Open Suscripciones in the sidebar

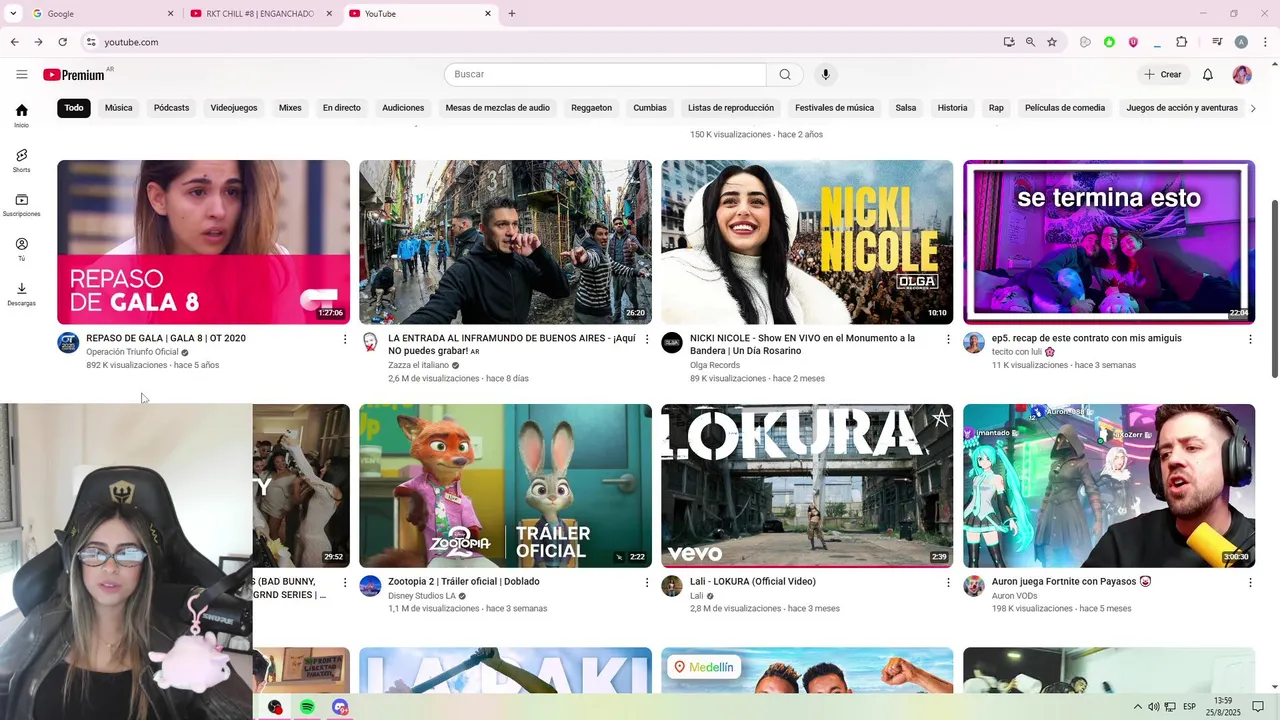pyautogui.click(x=21, y=205)
